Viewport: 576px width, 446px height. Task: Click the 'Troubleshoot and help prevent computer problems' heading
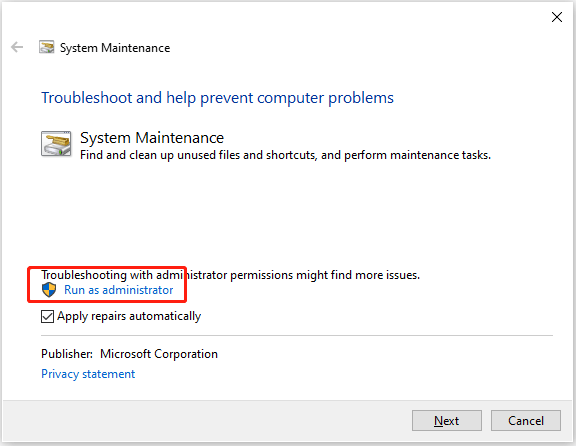(x=217, y=98)
